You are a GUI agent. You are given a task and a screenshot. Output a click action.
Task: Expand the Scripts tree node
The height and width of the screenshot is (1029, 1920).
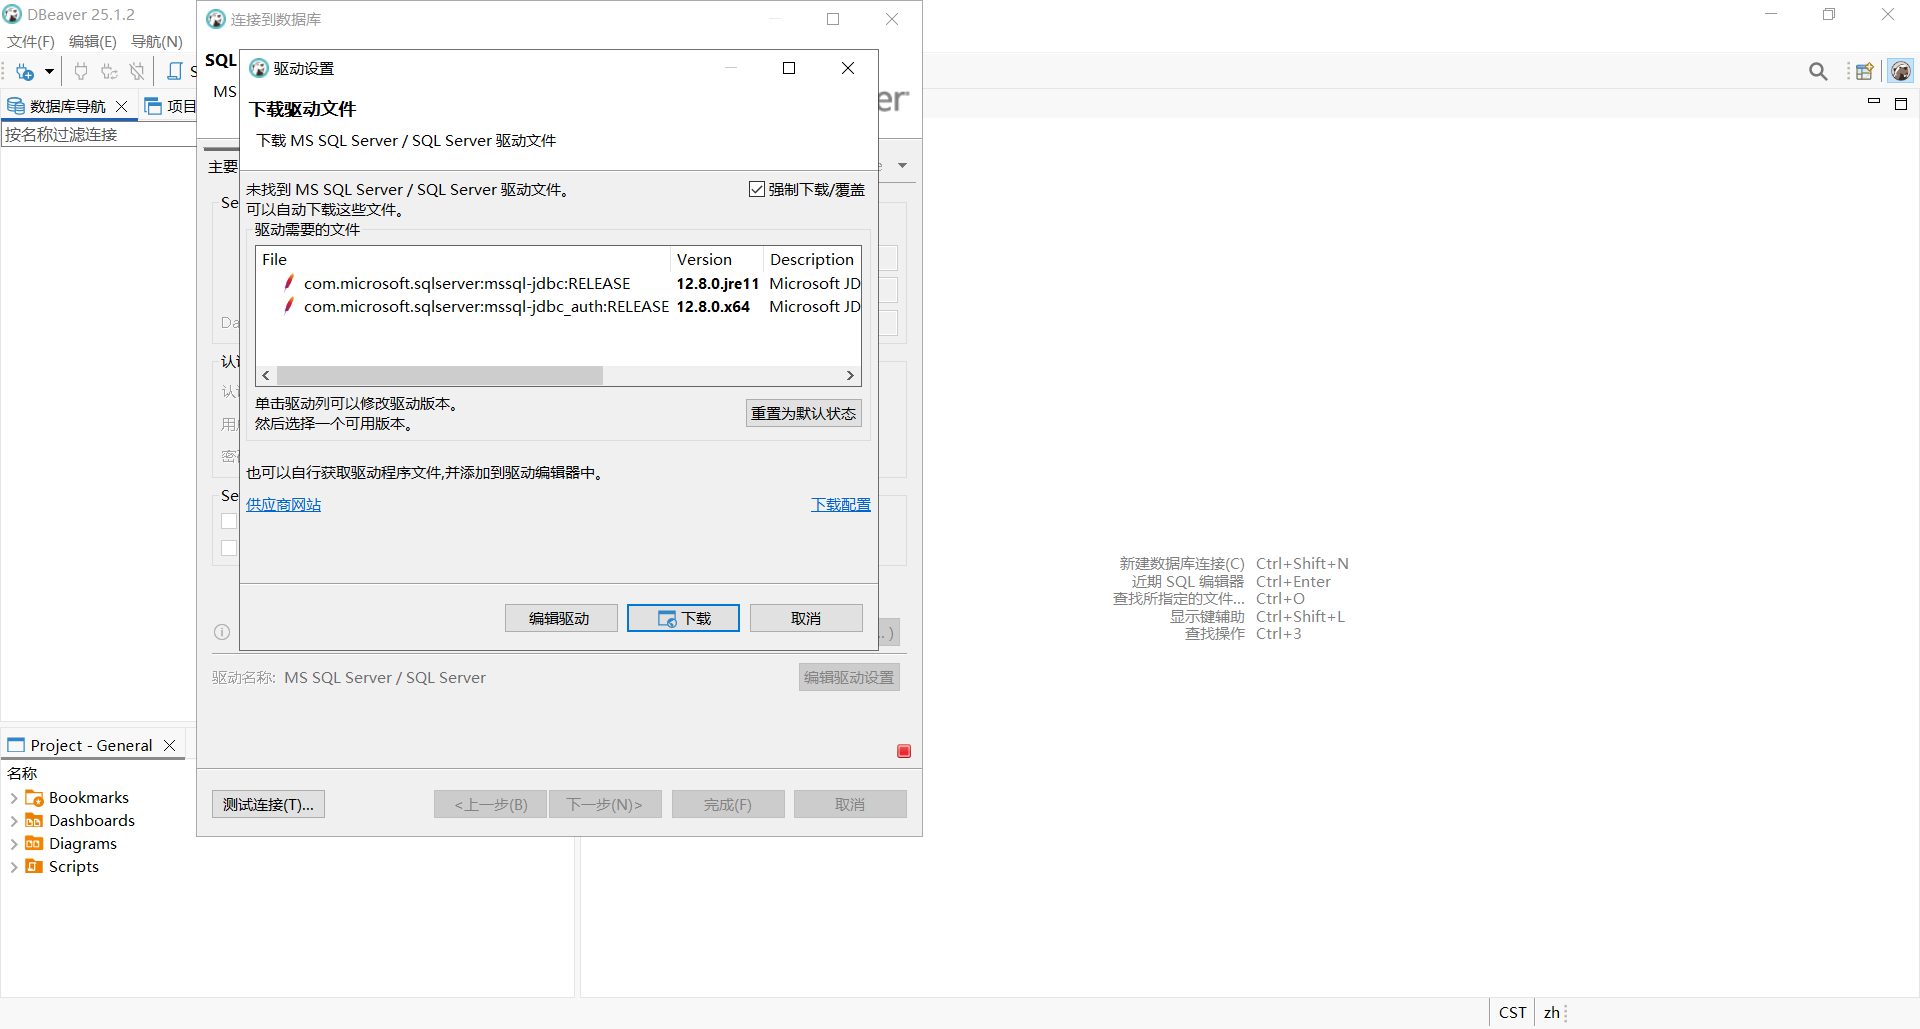click(x=14, y=868)
